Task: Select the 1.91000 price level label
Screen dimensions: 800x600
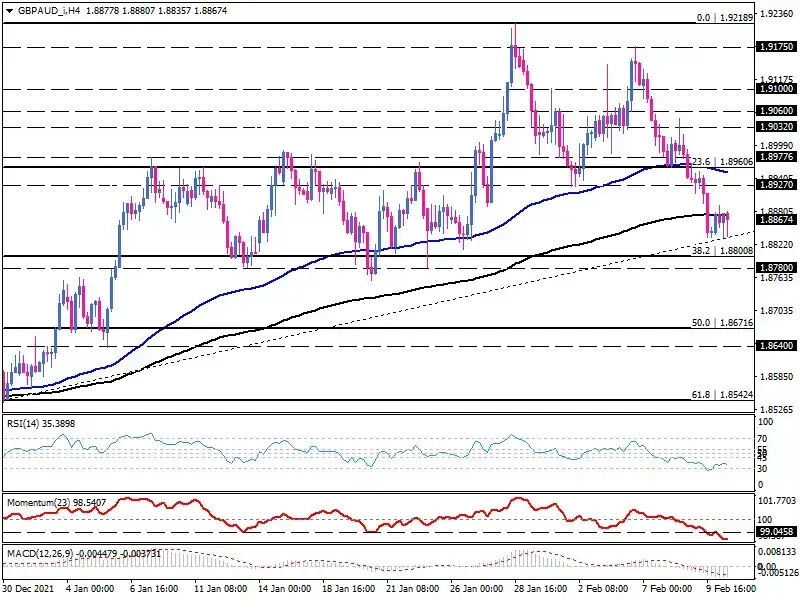Action: click(x=776, y=89)
